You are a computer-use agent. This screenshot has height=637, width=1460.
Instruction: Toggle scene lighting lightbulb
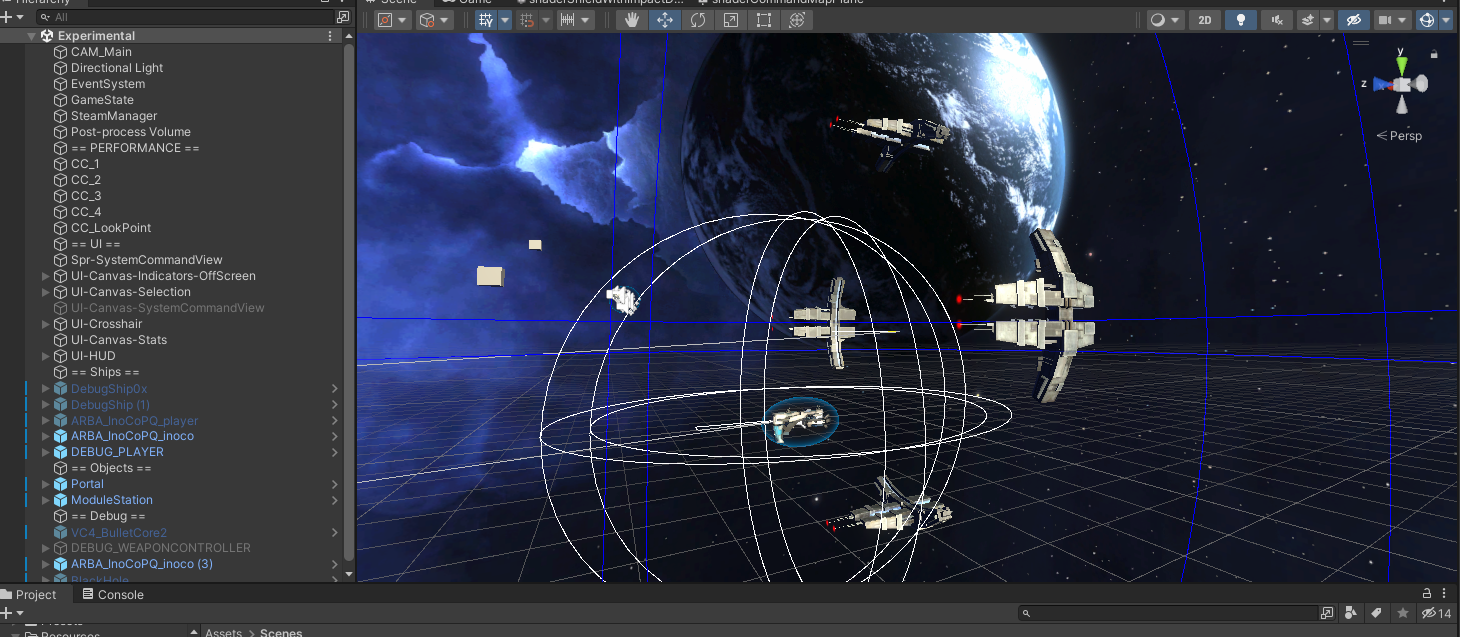[1241, 20]
